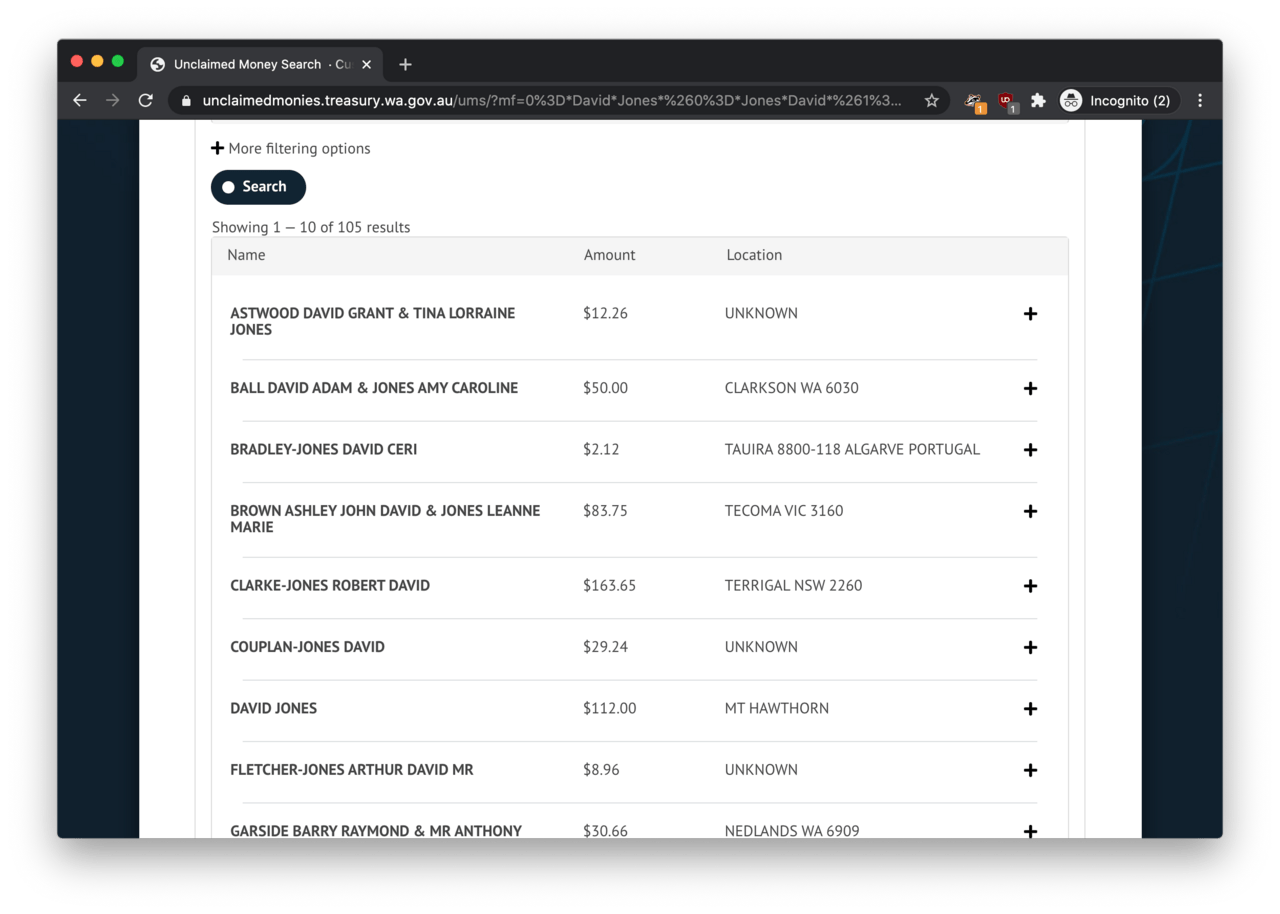Click the location MT HAWTHORN

pos(777,708)
